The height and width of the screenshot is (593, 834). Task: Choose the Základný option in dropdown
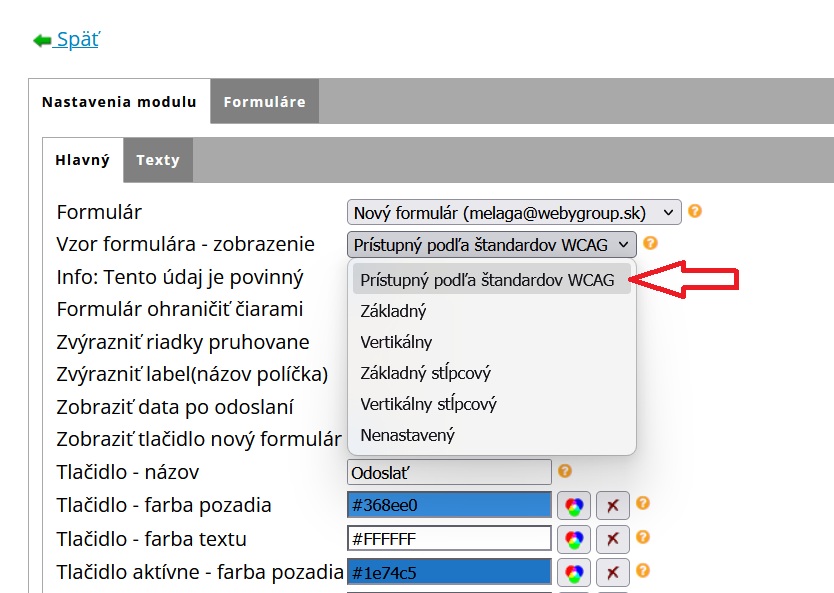pyautogui.click(x=393, y=311)
